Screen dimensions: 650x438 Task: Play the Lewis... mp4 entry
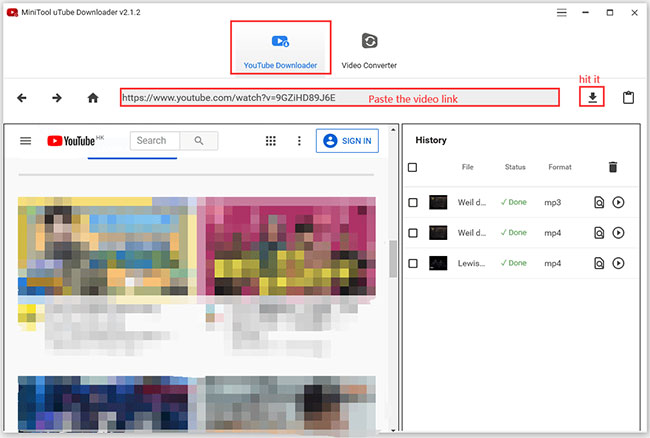click(x=618, y=263)
